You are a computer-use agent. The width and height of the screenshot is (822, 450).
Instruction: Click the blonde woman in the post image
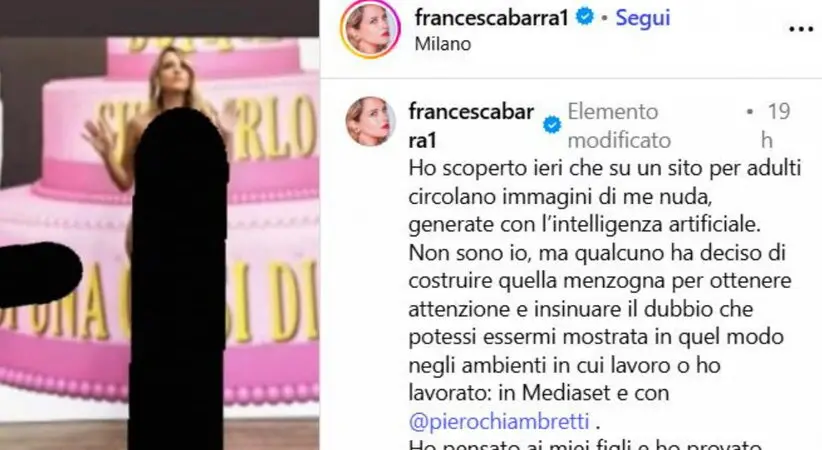click(157, 121)
